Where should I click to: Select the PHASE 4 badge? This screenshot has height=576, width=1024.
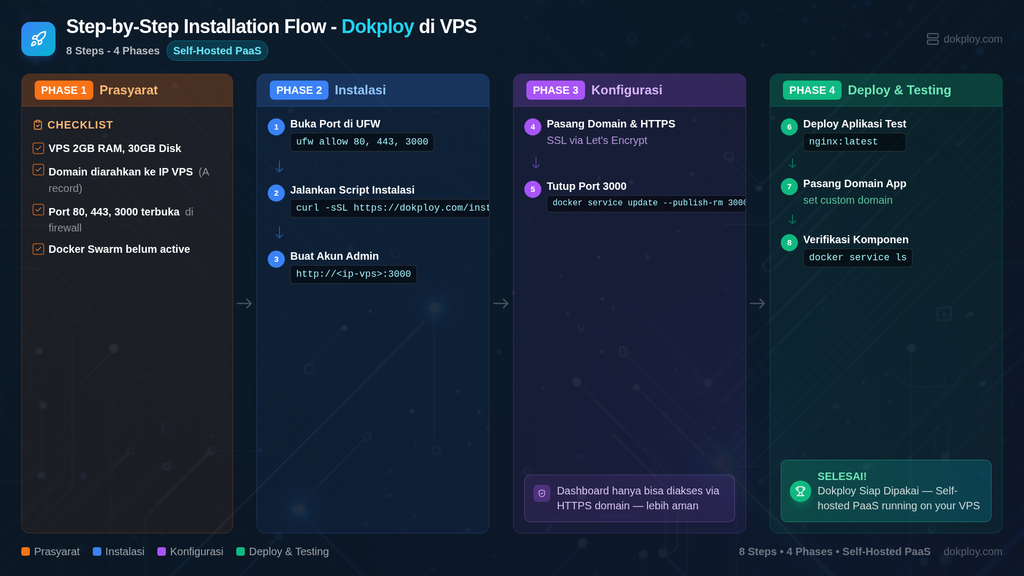point(812,90)
